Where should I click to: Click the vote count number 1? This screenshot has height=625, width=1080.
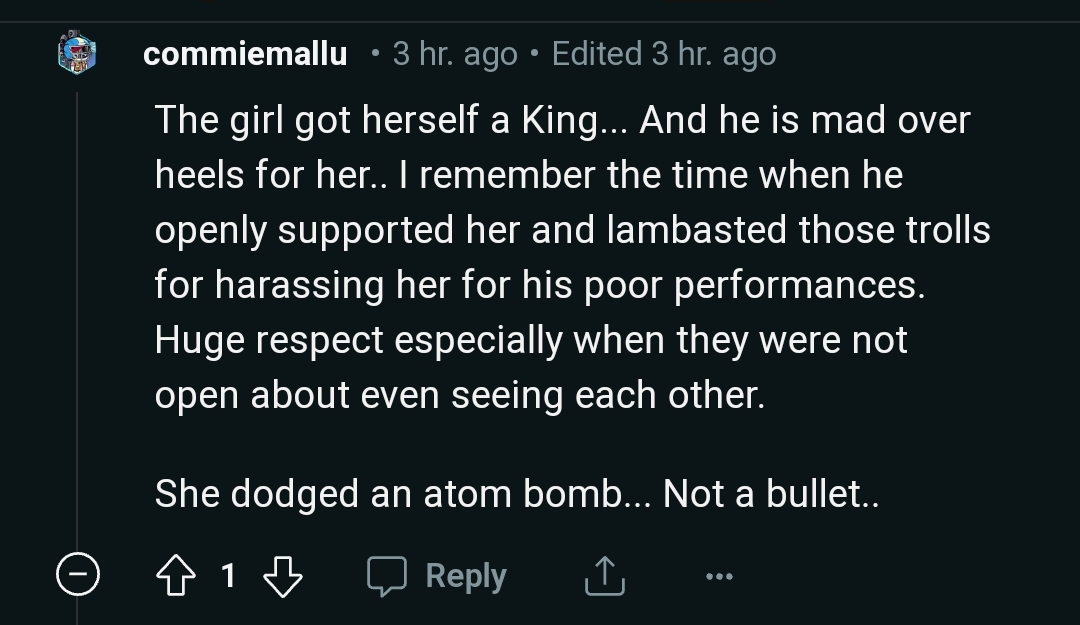click(x=228, y=576)
